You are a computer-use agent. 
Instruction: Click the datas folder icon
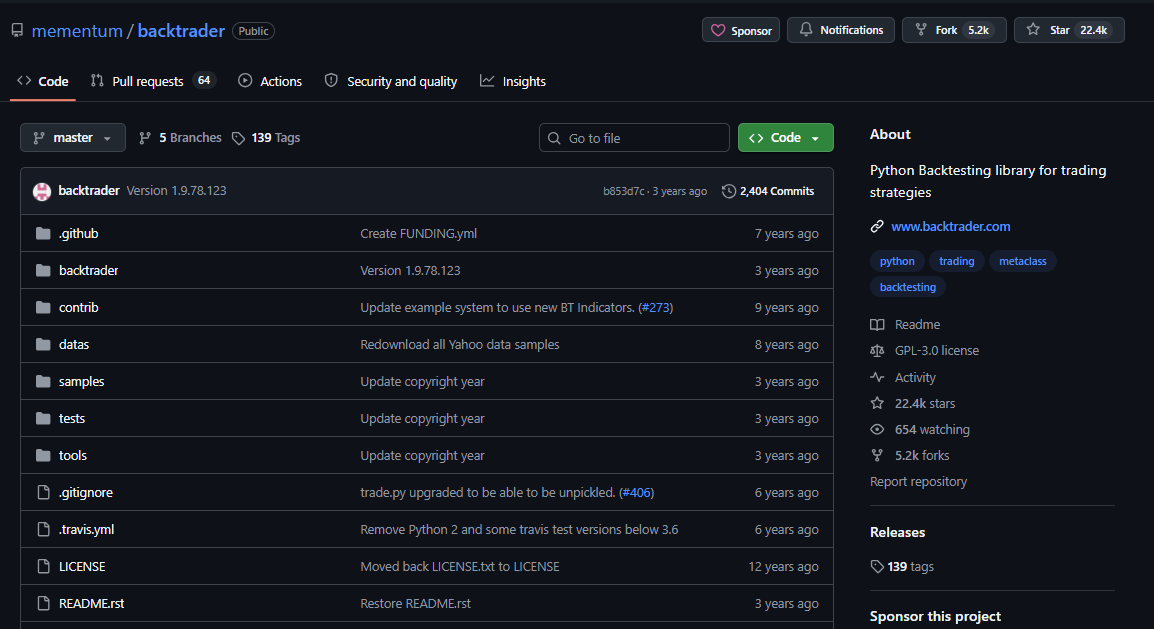(x=43, y=344)
